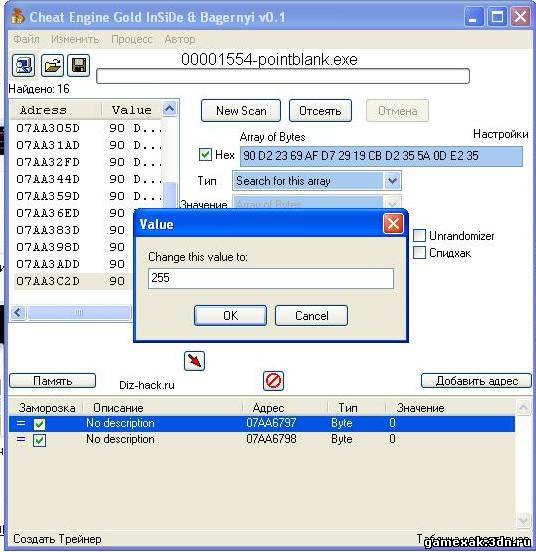Screen dimensions: 536x552
Task: Click No description of row 07AA6797
Action: tap(120, 423)
